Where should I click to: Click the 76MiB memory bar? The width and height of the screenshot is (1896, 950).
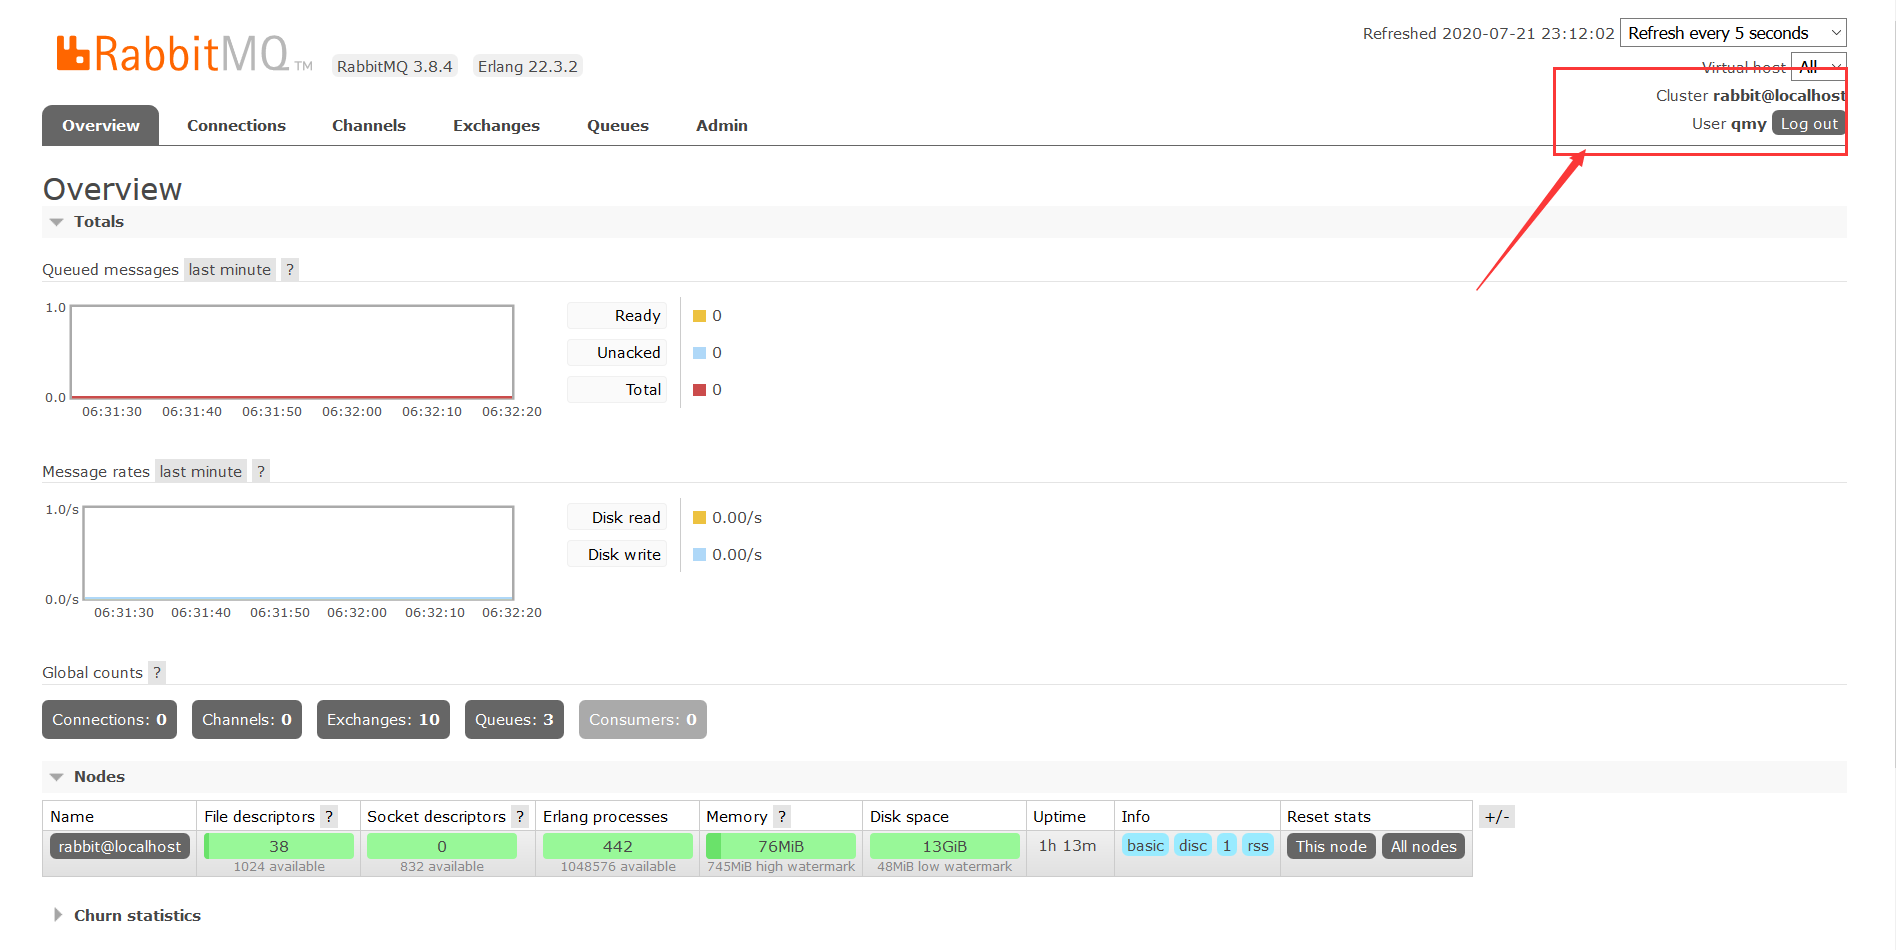781,847
